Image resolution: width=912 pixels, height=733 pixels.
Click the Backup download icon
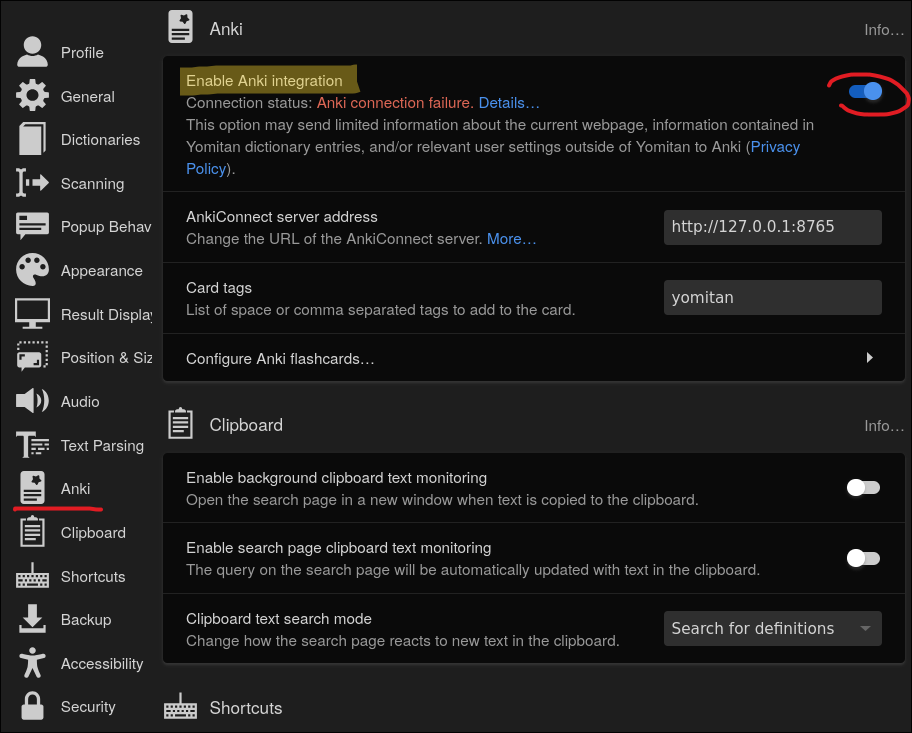[32, 619]
